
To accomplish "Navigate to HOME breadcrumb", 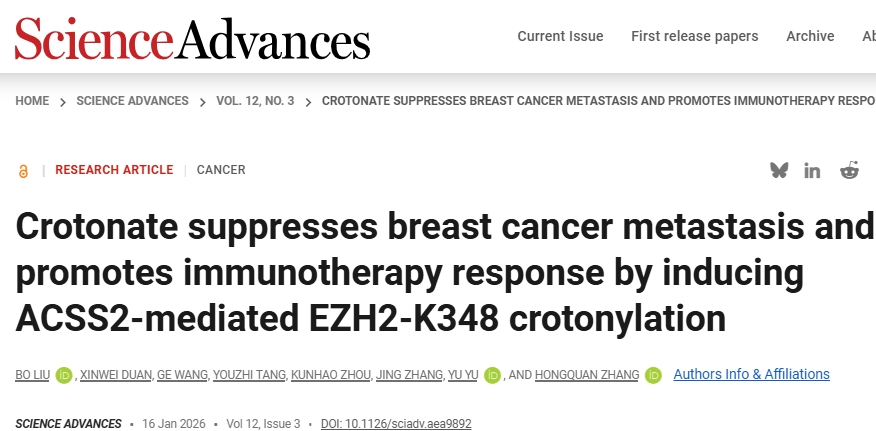I will [32, 101].
